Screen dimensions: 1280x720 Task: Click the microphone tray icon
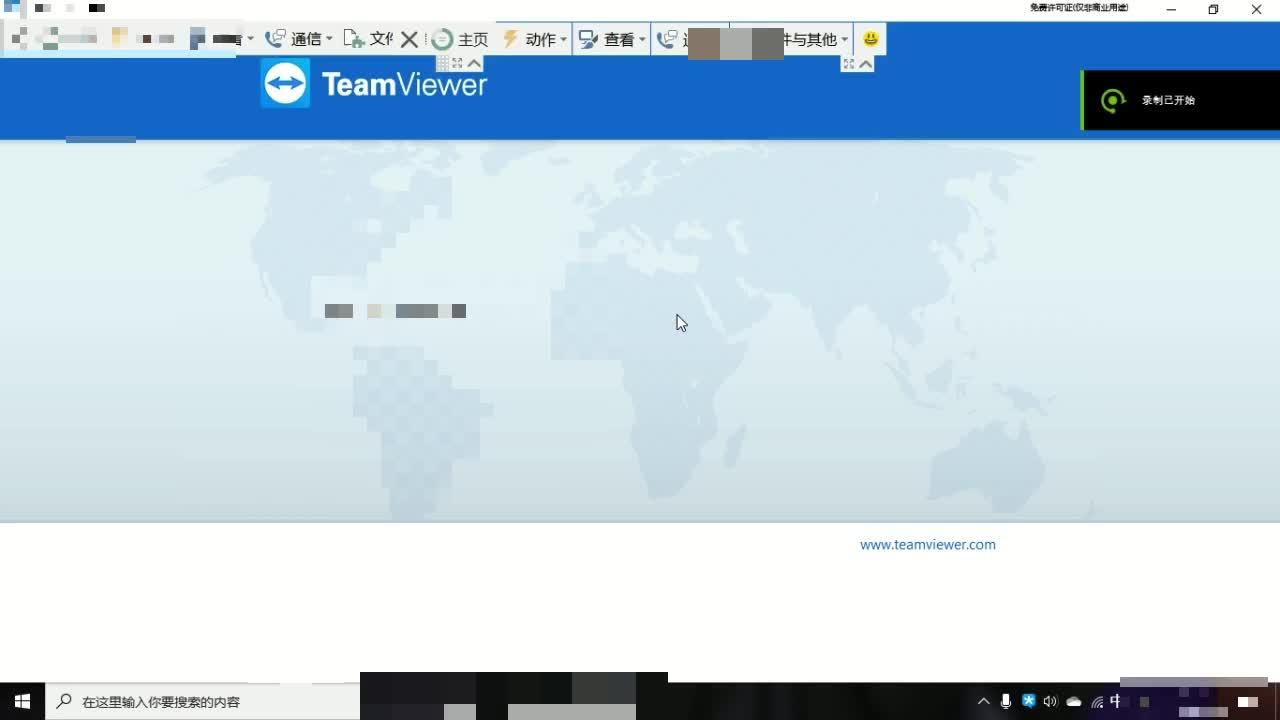(1006, 702)
